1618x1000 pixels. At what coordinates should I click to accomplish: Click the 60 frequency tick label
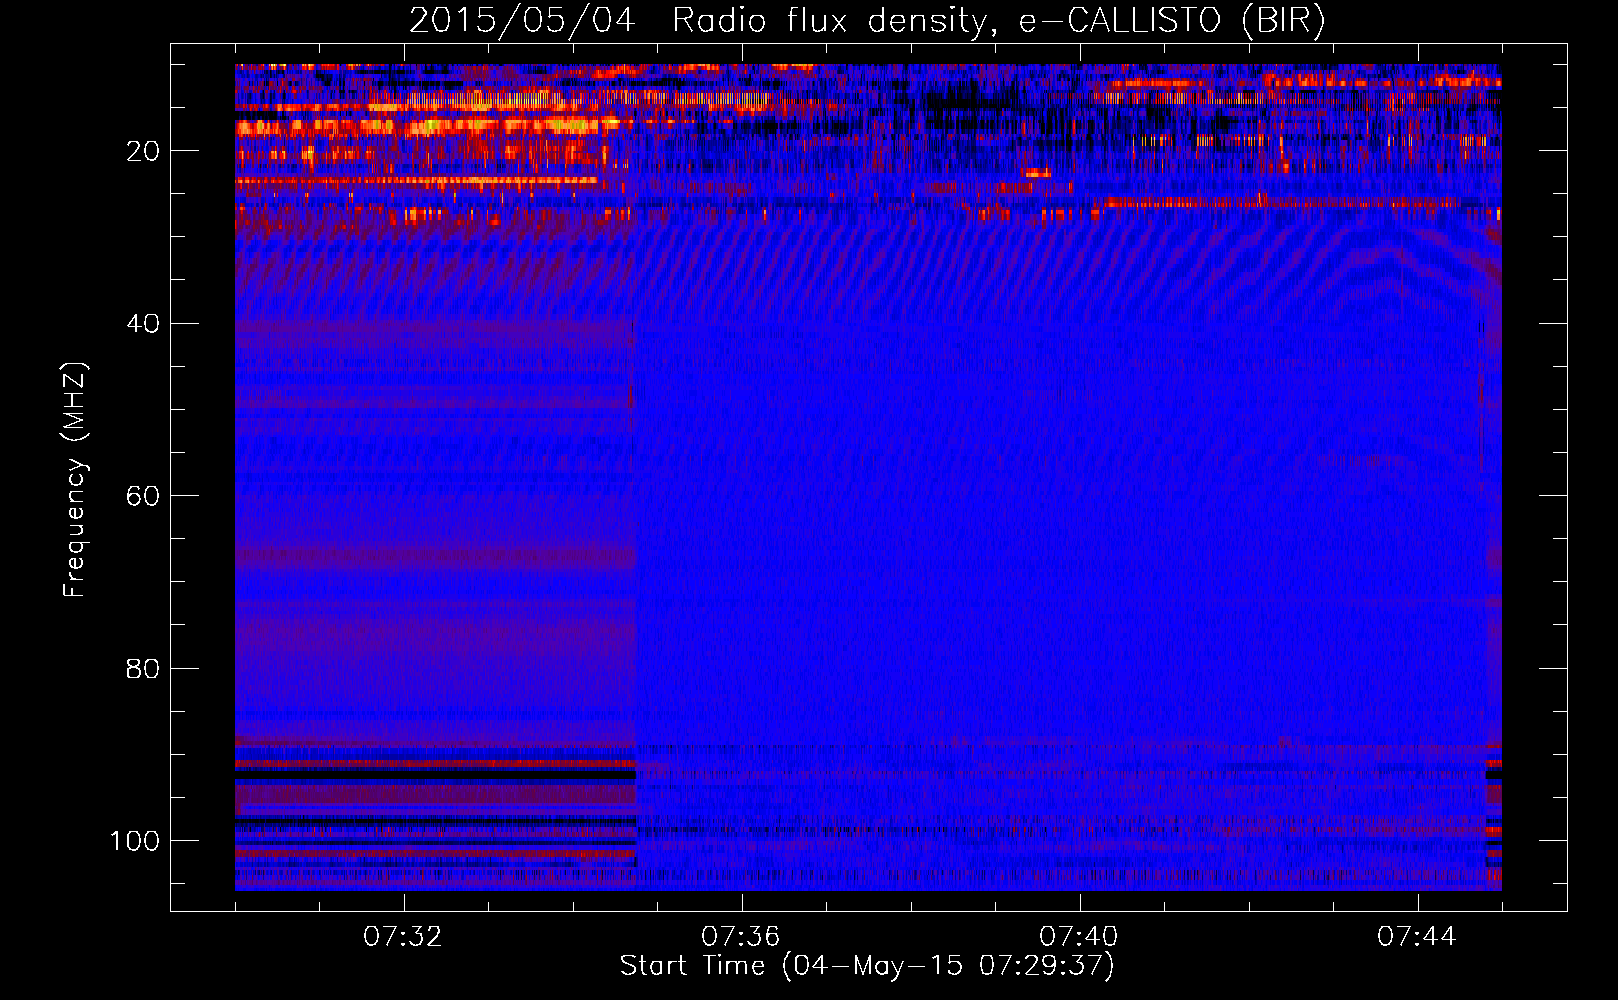click(143, 496)
